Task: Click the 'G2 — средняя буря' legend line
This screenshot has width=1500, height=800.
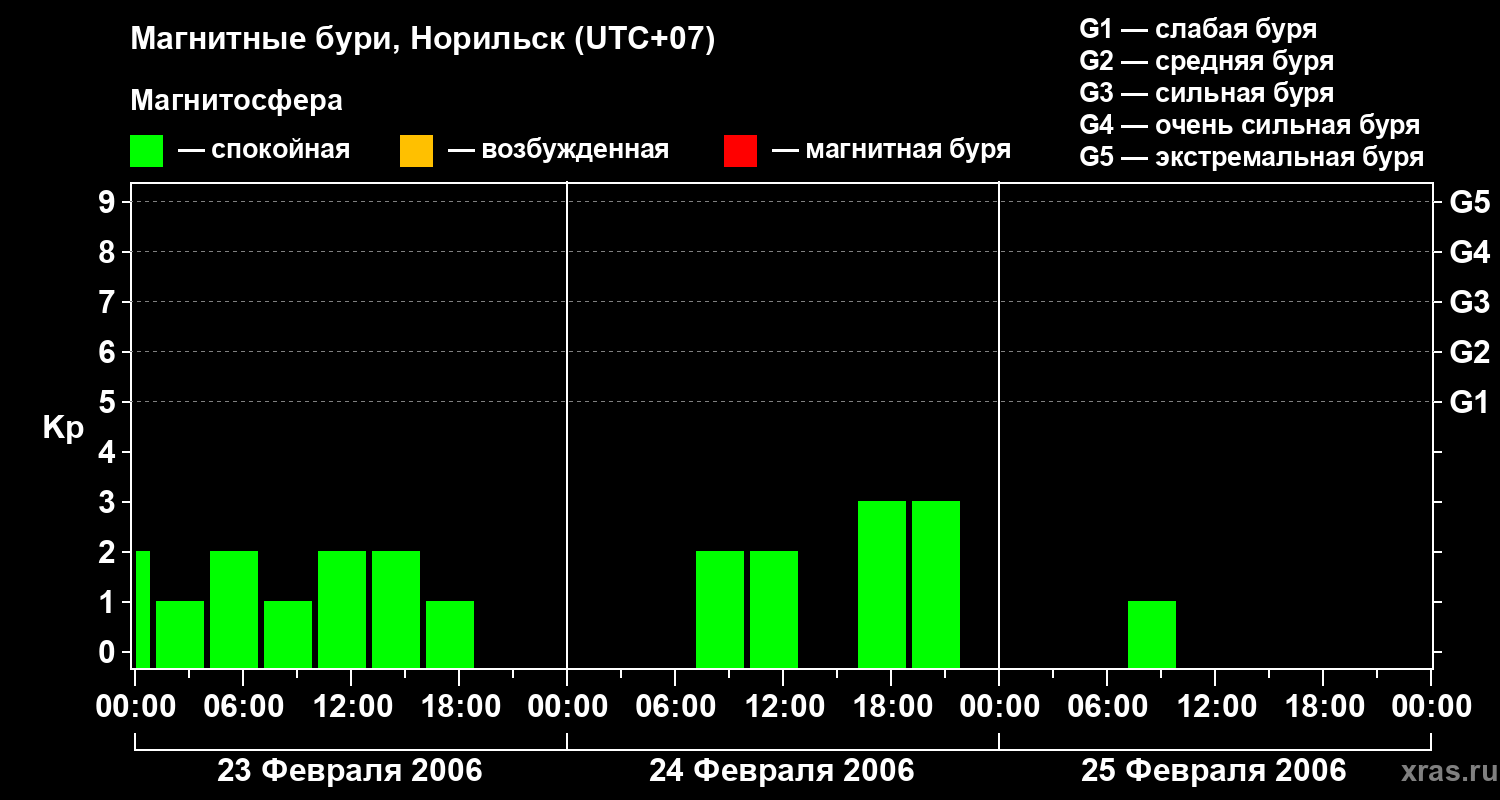Action: click(1207, 61)
